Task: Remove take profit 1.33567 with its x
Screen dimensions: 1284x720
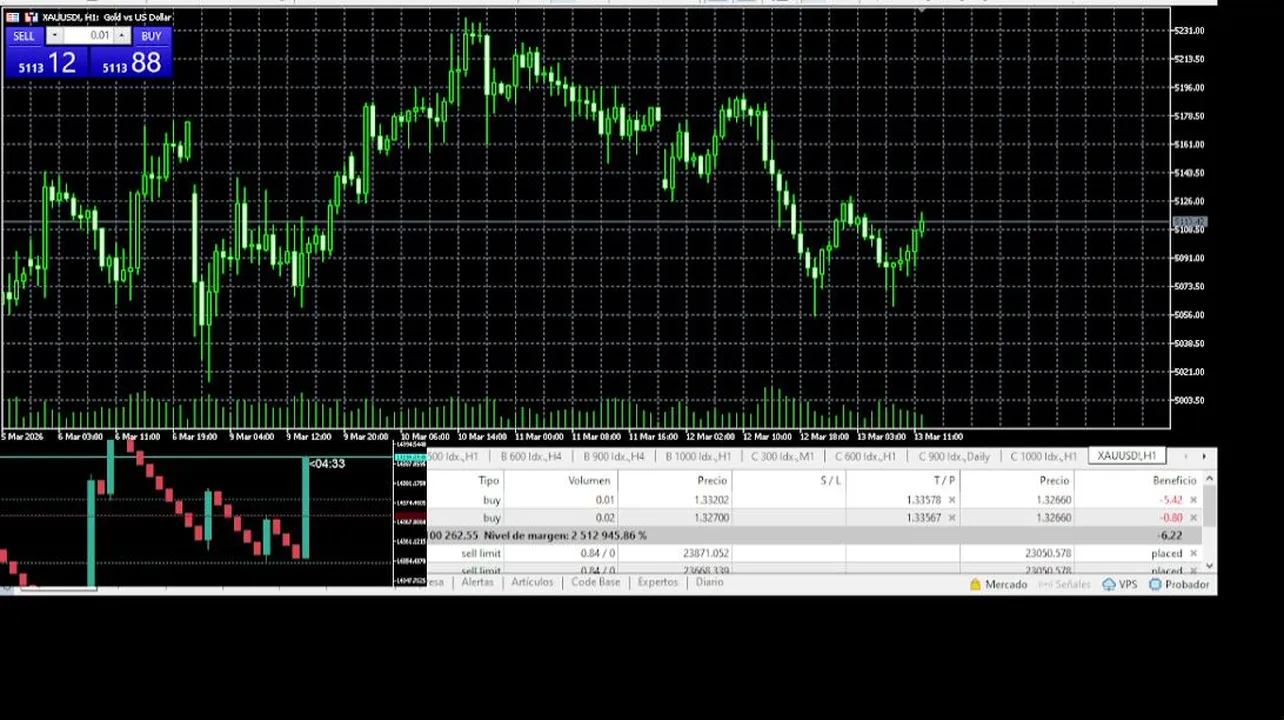Action: pos(951,518)
